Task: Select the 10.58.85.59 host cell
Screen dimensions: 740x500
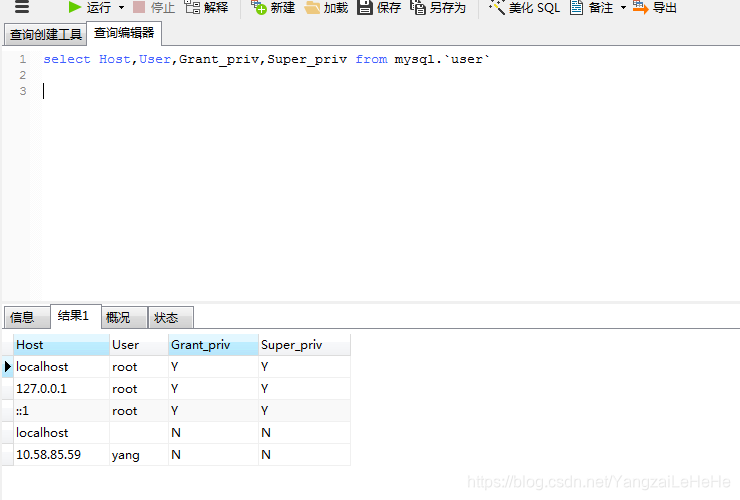Action: [61, 455]
